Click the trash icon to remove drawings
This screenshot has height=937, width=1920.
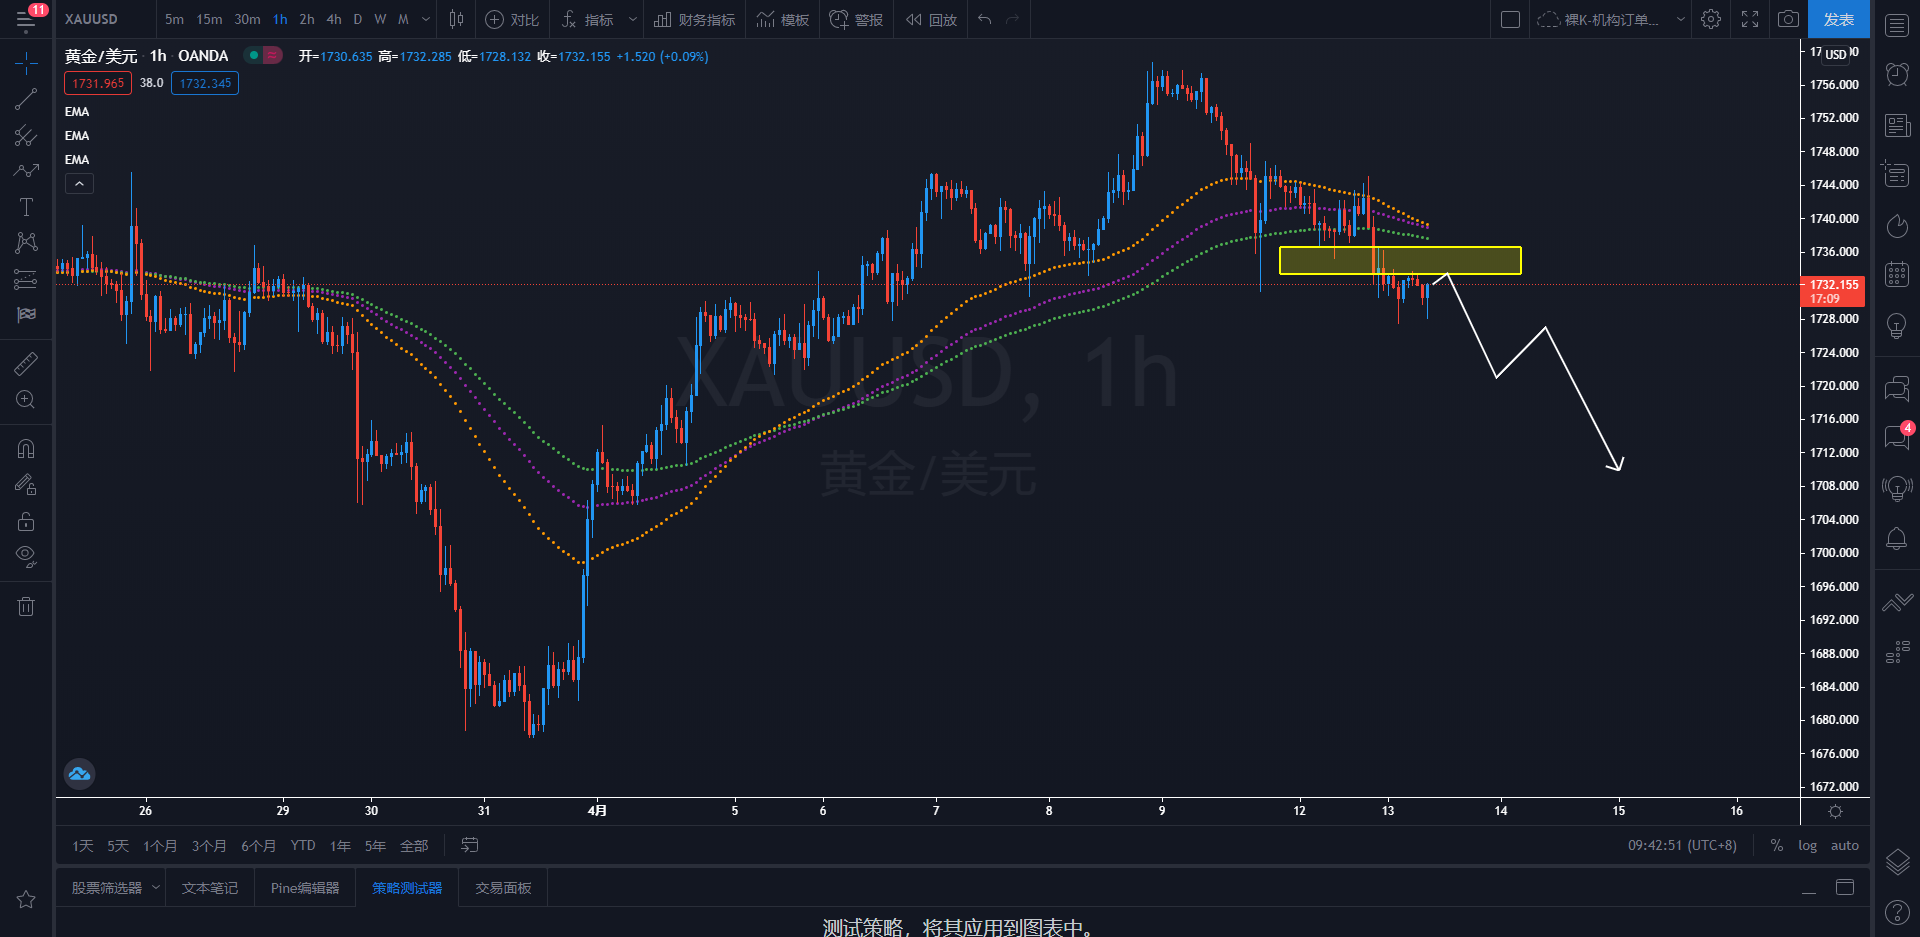point(26,606)
